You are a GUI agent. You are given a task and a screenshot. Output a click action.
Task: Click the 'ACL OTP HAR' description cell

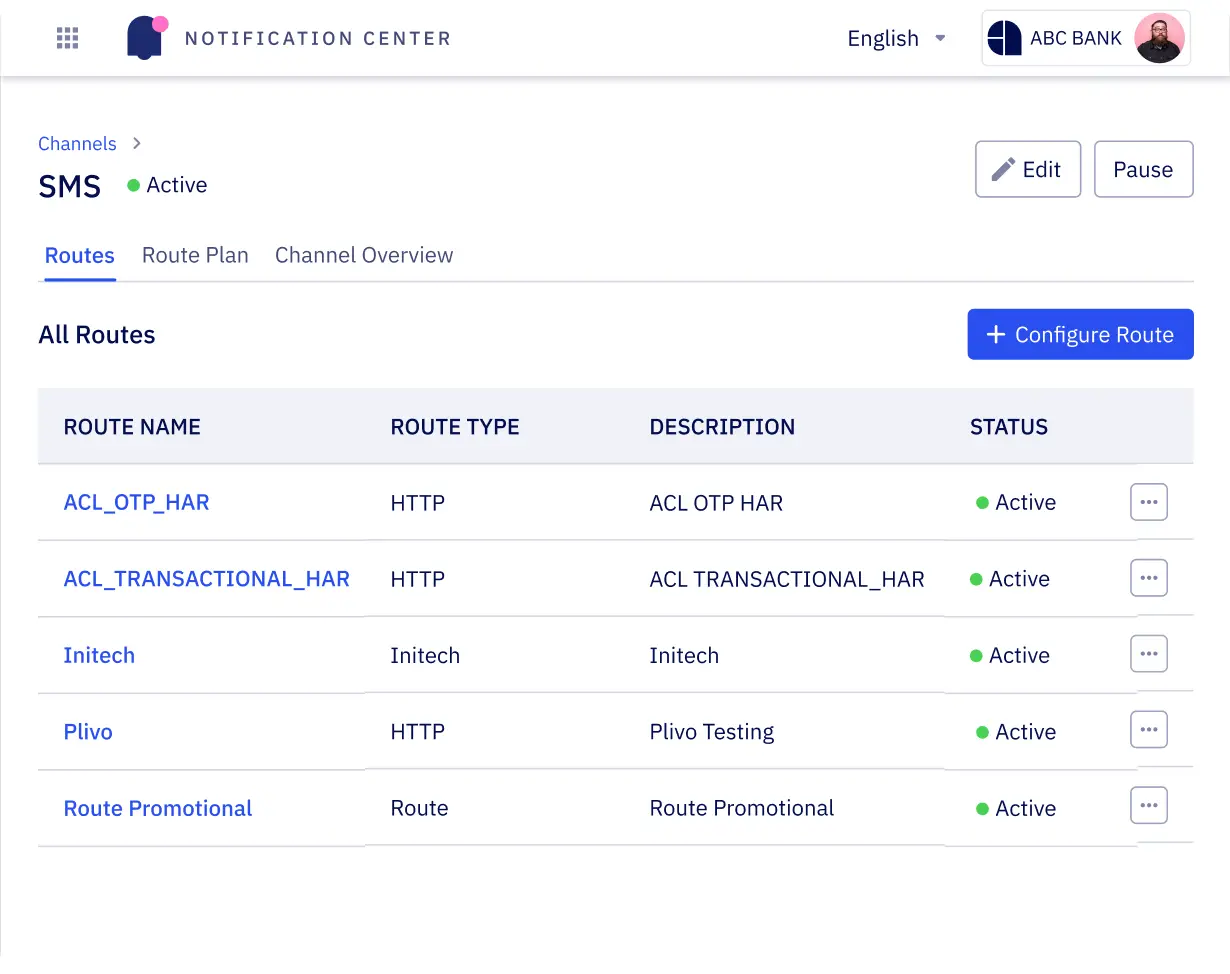click(716, 502)
